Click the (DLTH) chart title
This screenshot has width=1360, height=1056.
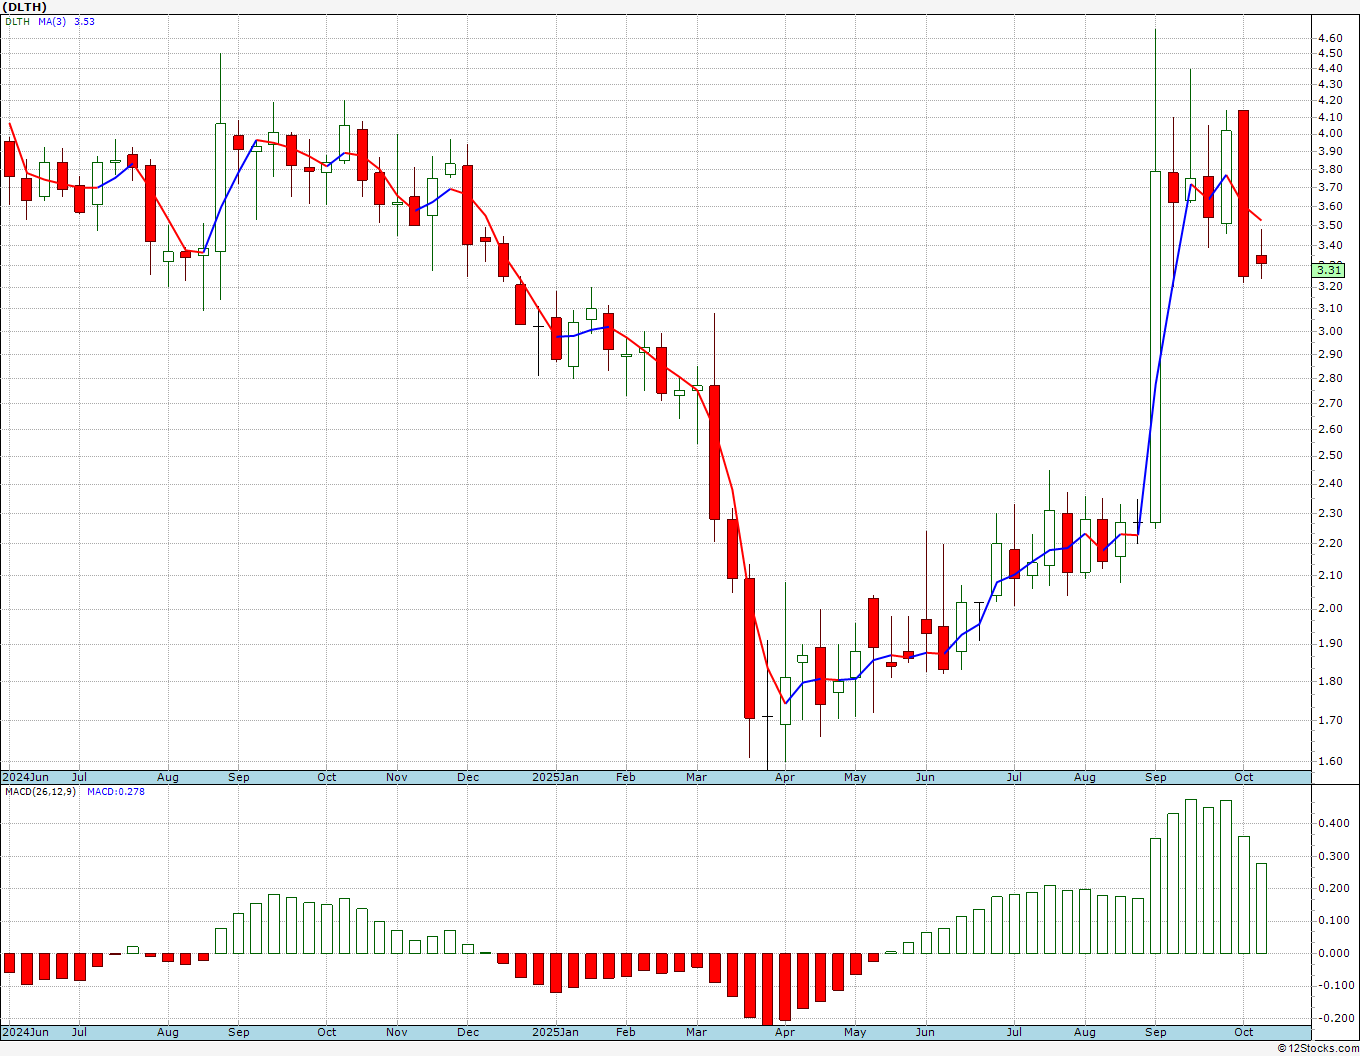click(x=25, y=7)
